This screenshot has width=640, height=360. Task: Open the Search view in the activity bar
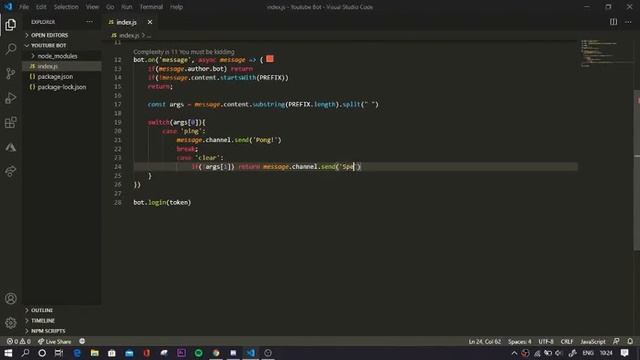11,49
